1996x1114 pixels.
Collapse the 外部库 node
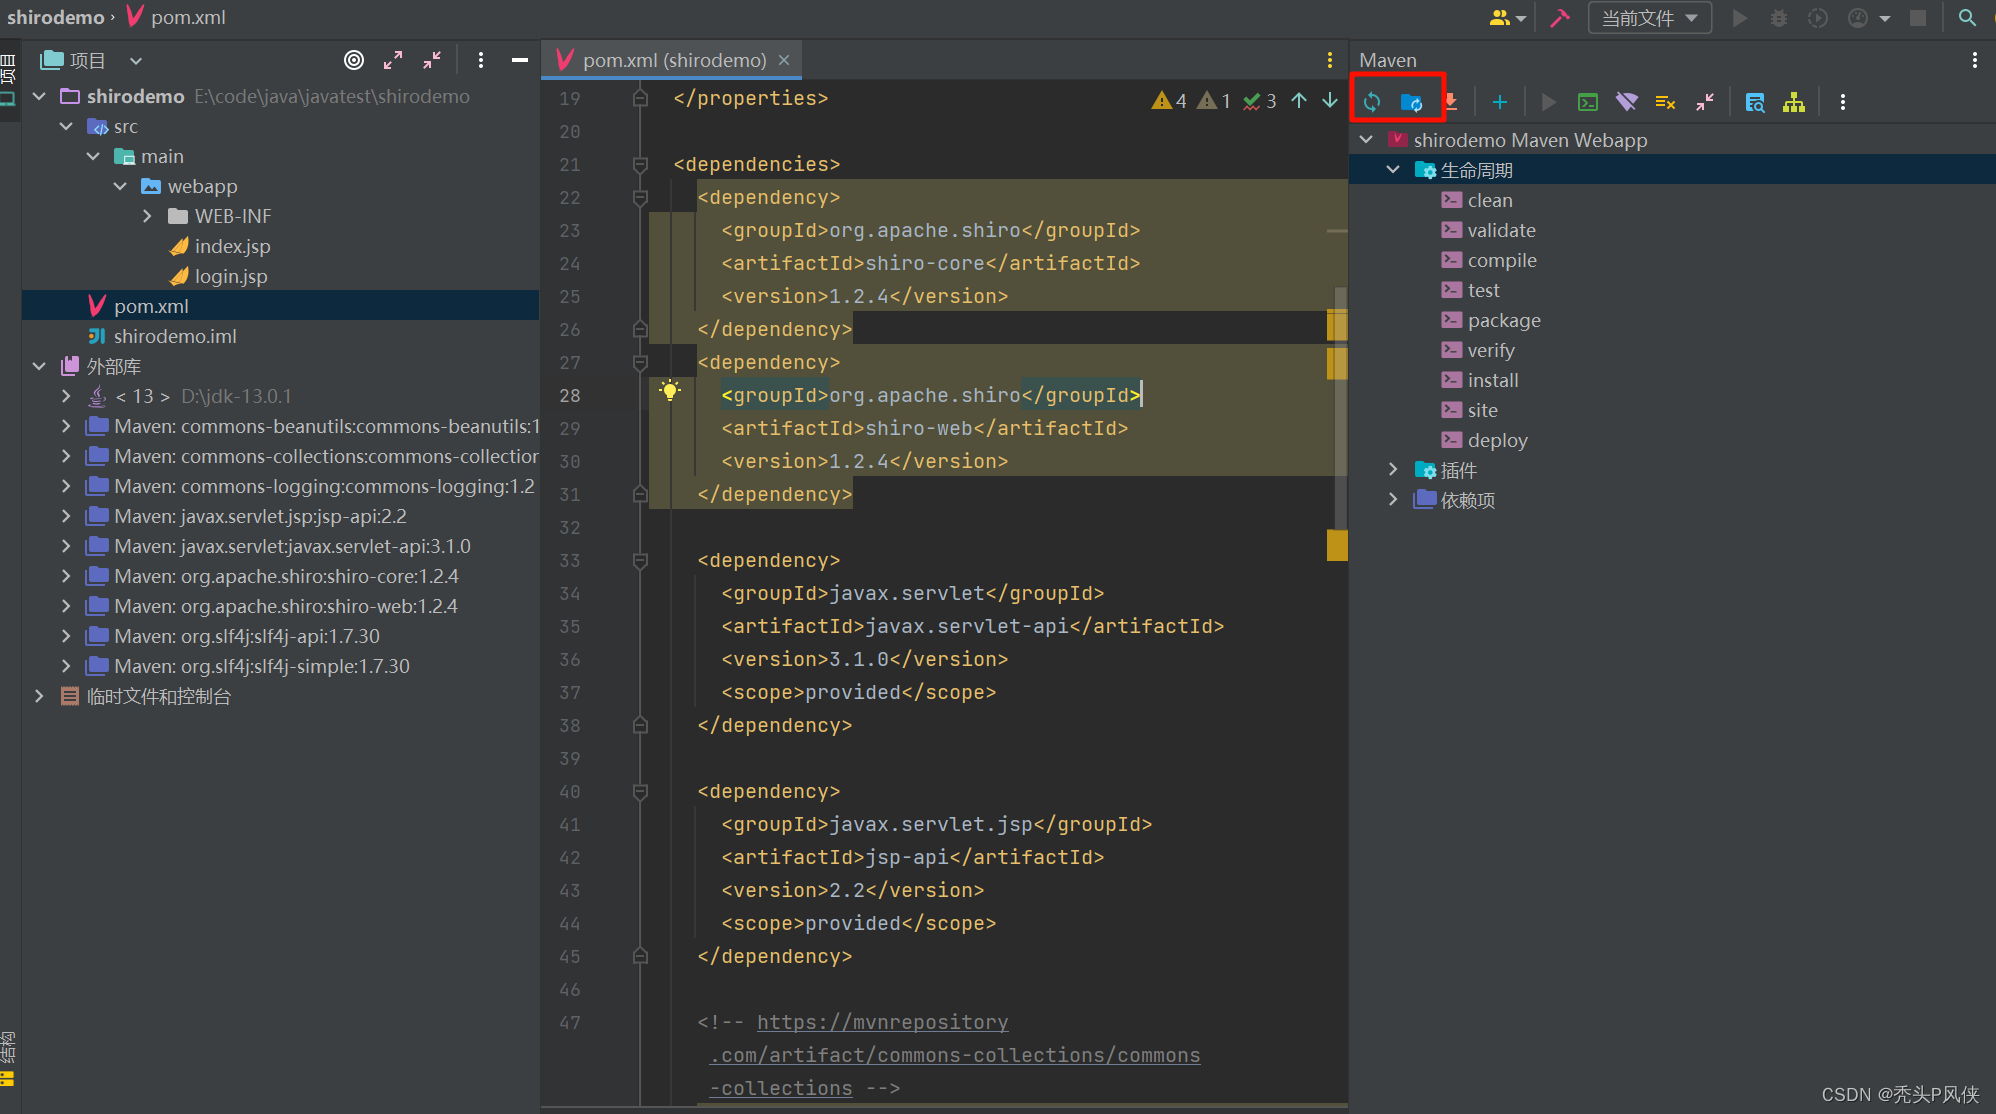coord(39,366)
